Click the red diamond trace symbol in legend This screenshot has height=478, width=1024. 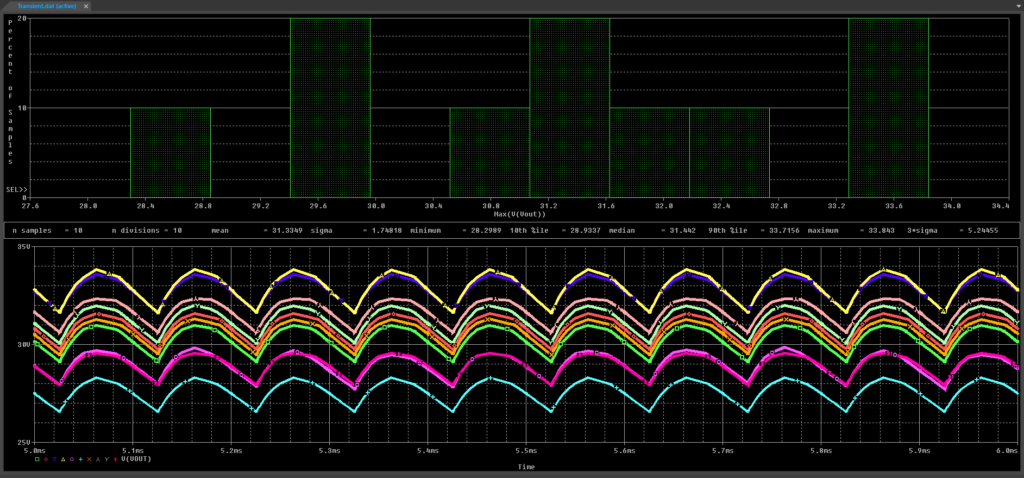[x=46, y=459]
